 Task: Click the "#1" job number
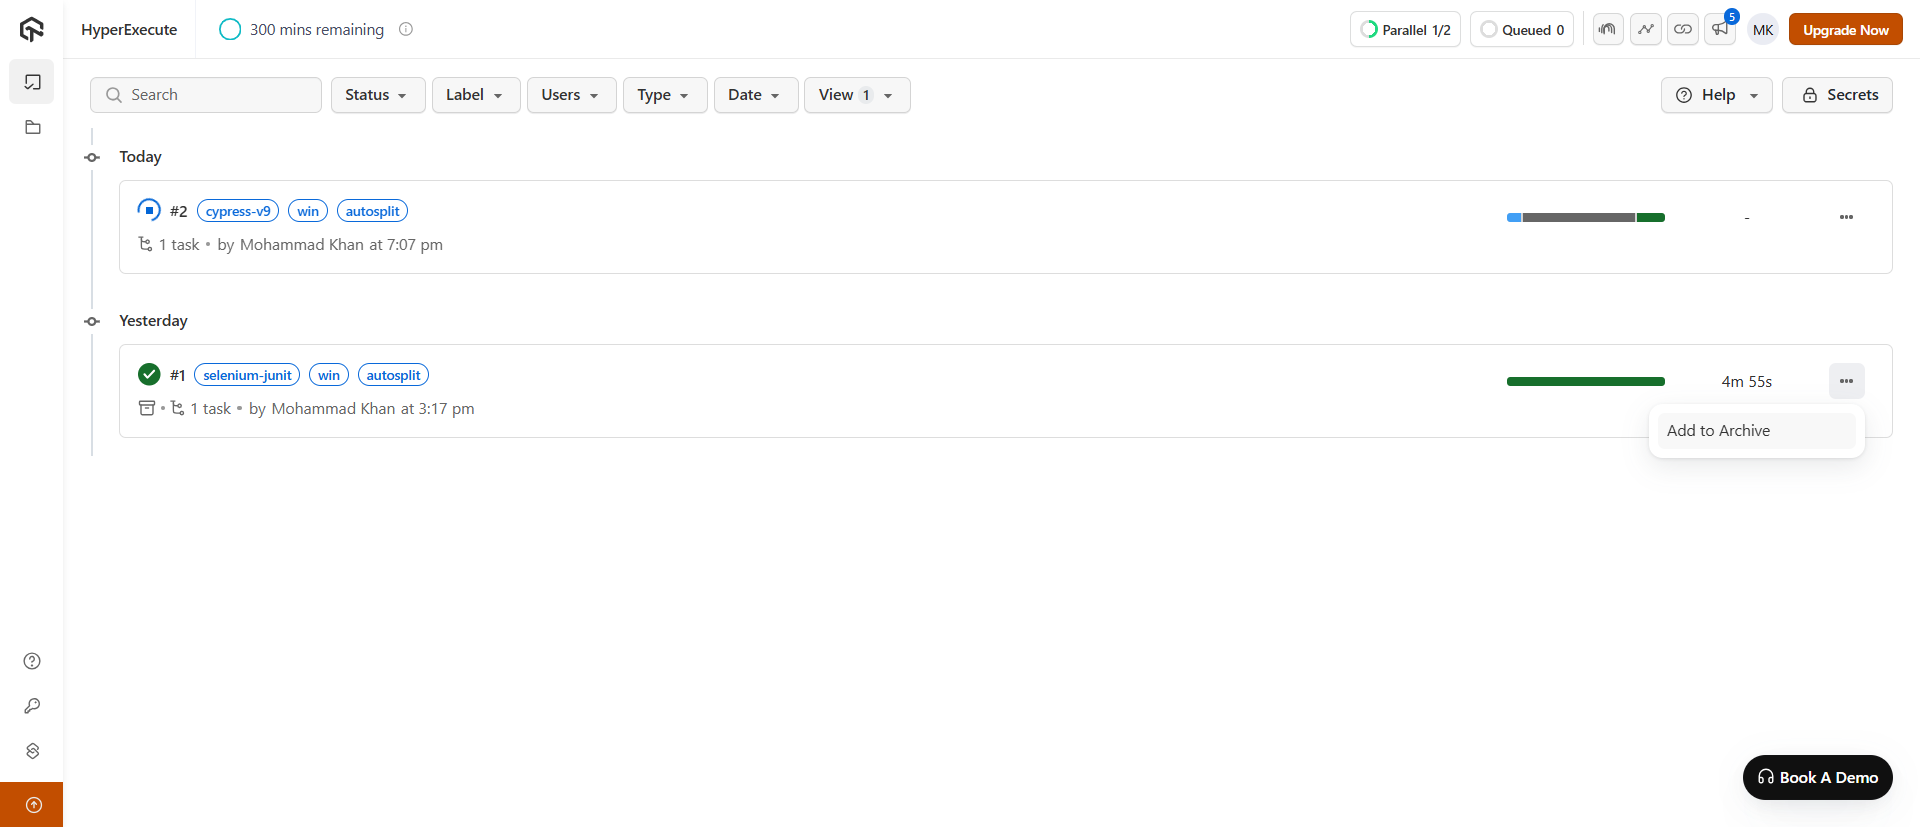[178, 375]
